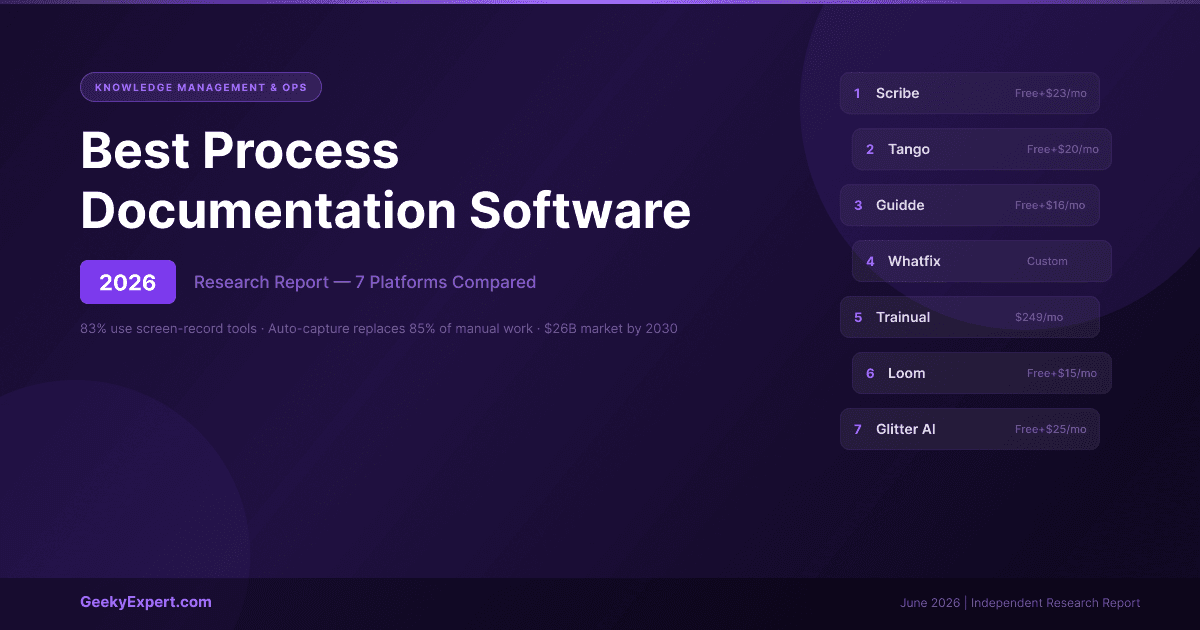Click the Loom platform name
This screenshot has width=1200, height=630.
(907, 373)
